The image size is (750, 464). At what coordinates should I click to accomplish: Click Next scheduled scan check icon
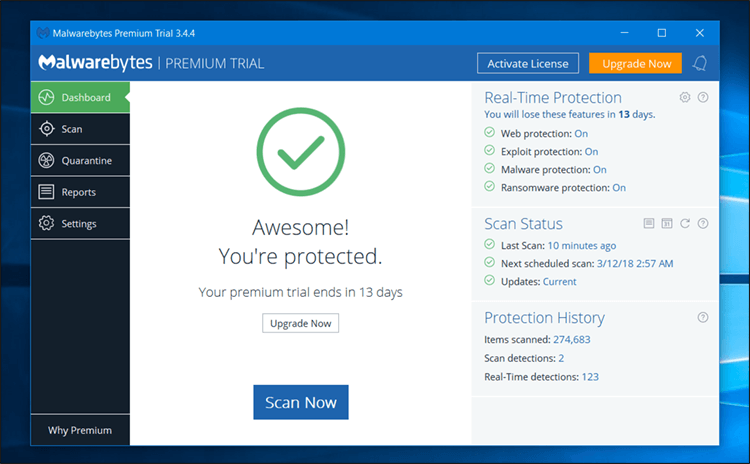489,263
